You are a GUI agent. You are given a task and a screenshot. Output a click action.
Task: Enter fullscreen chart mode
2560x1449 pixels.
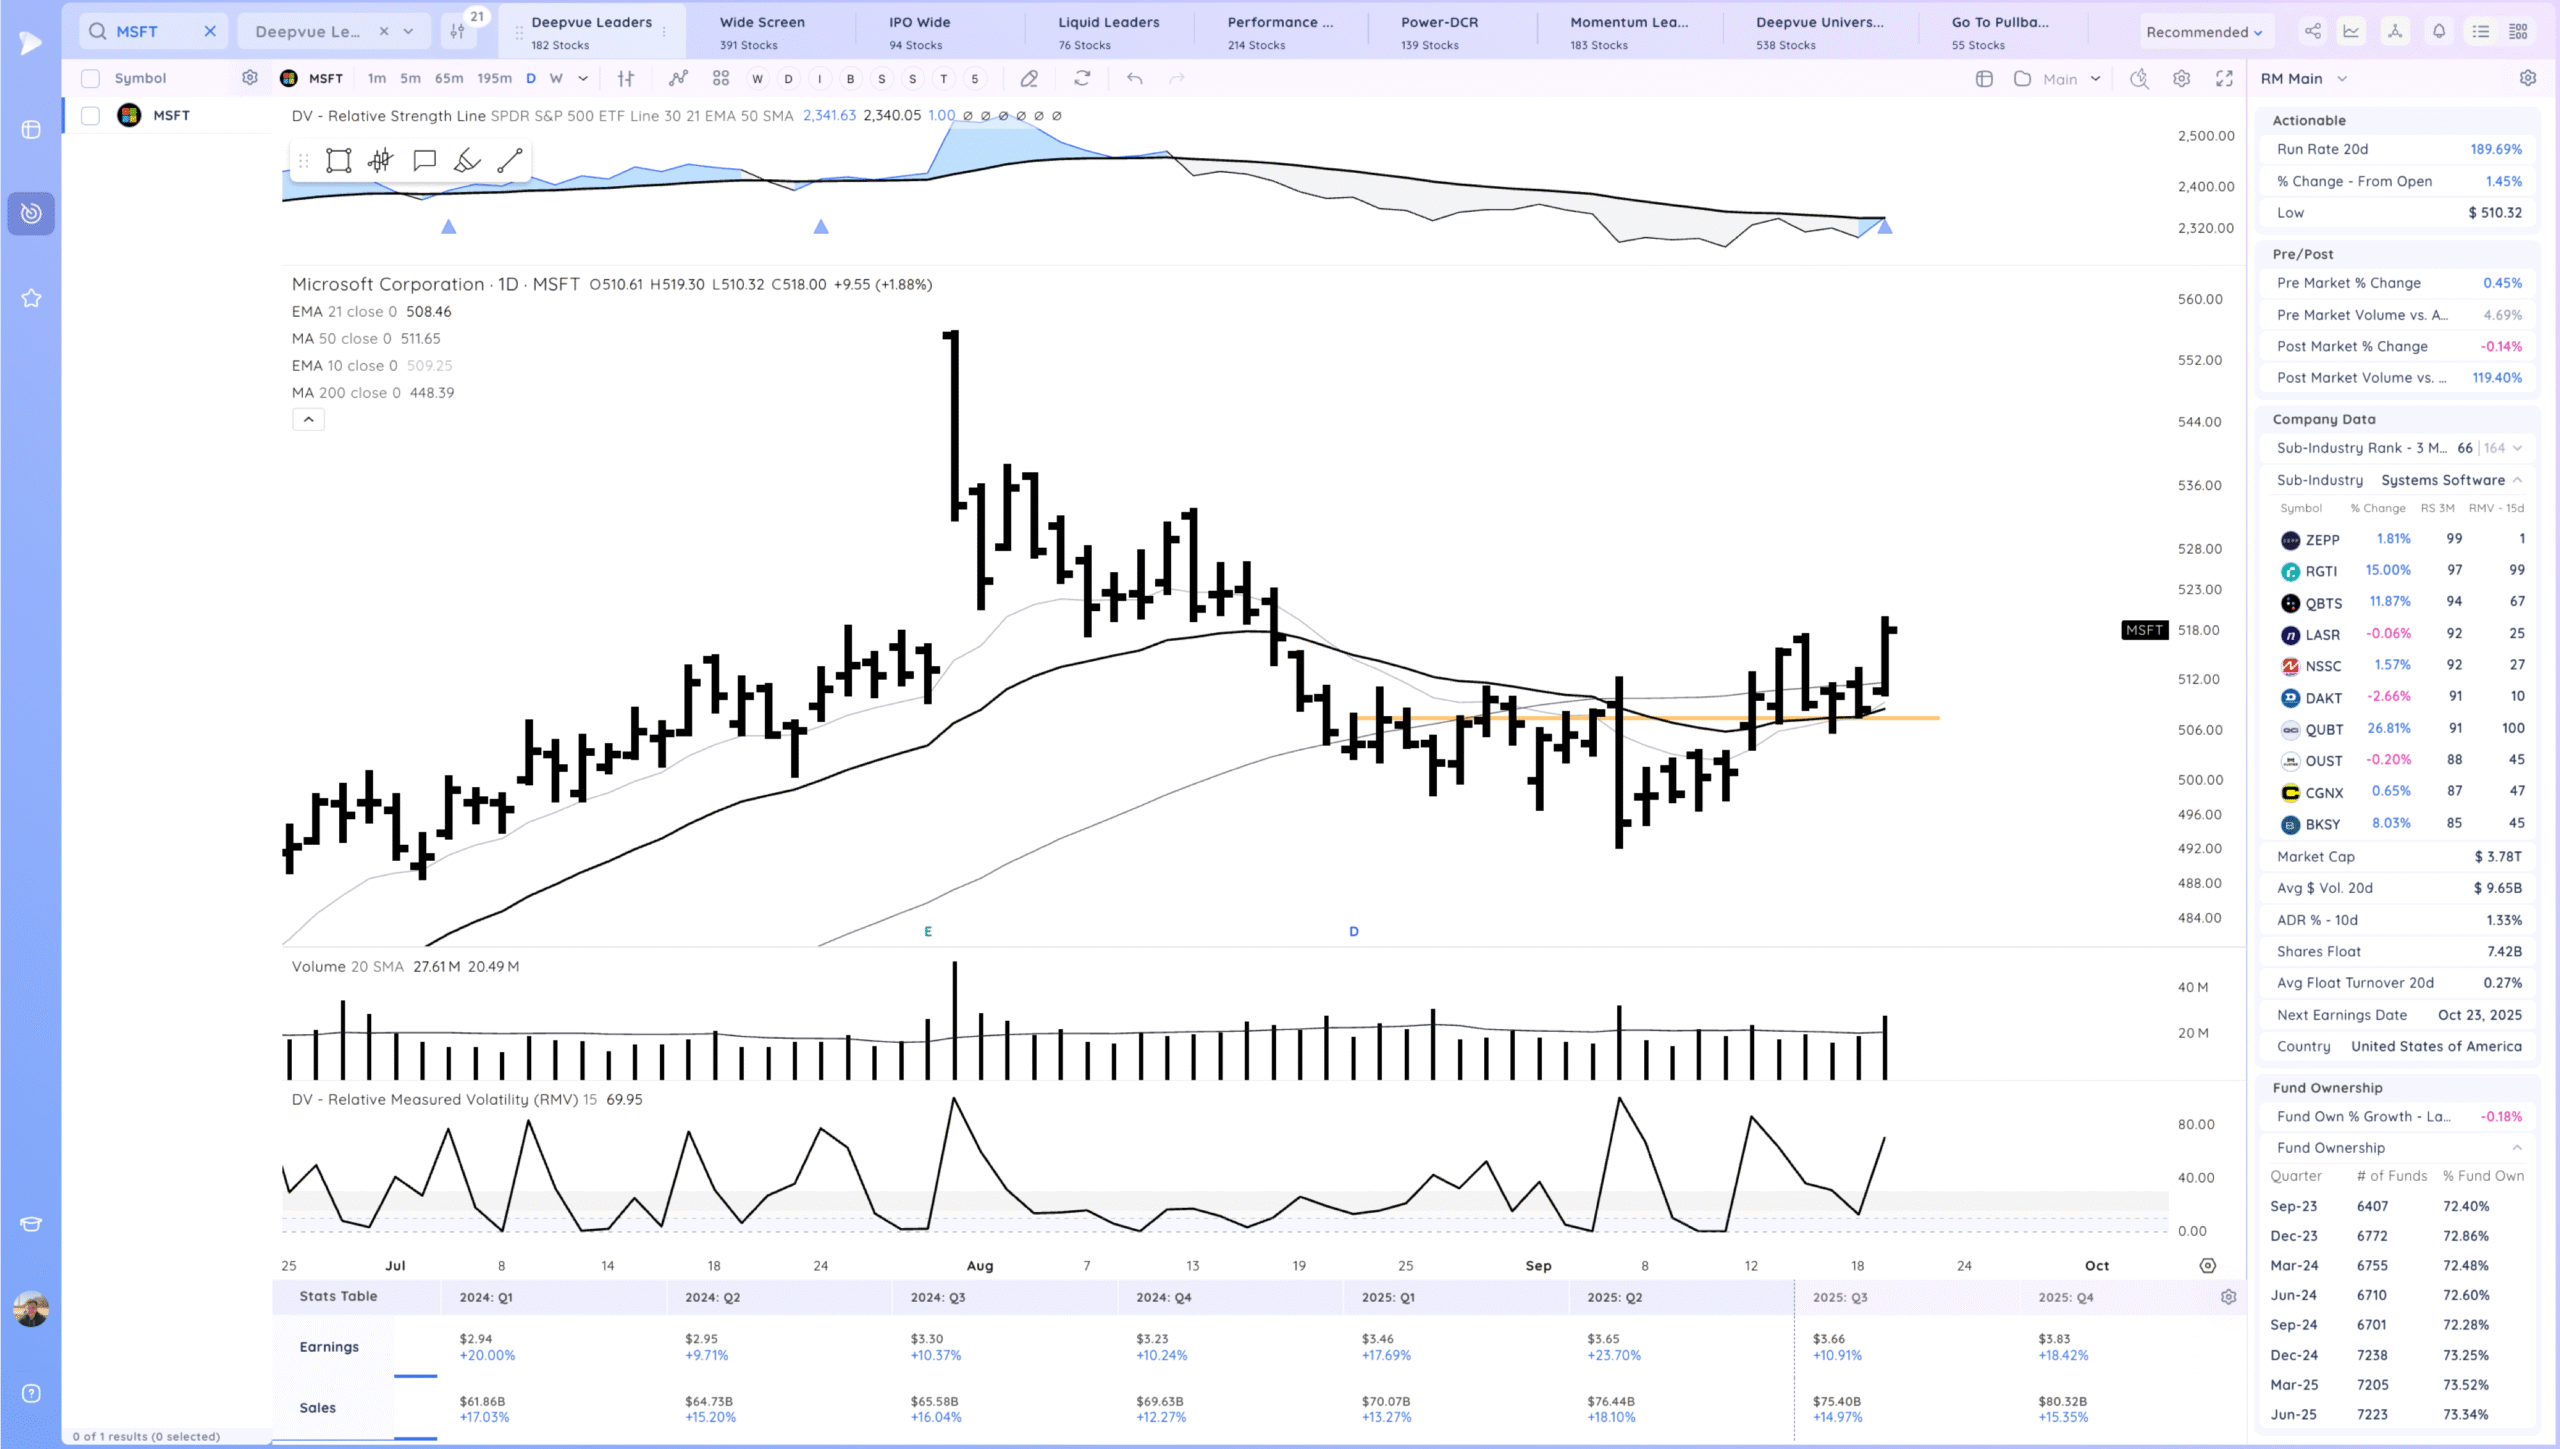click(2224, 78)
